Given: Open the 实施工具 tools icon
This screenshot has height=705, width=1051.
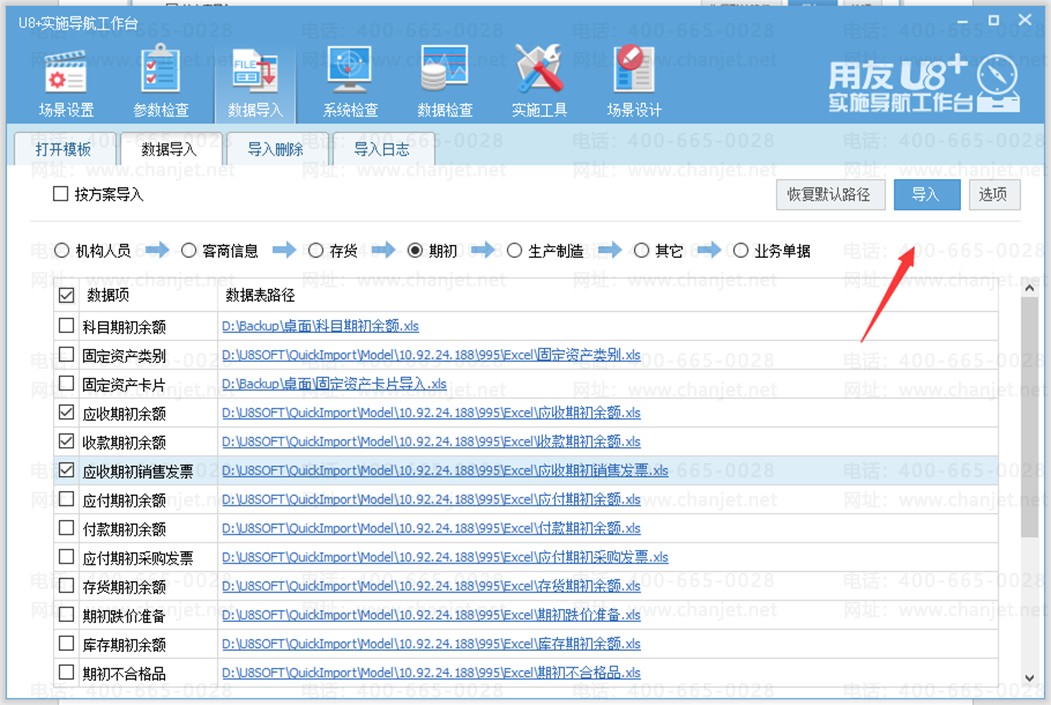Looking at the screenshot, I should pos(539,82).
